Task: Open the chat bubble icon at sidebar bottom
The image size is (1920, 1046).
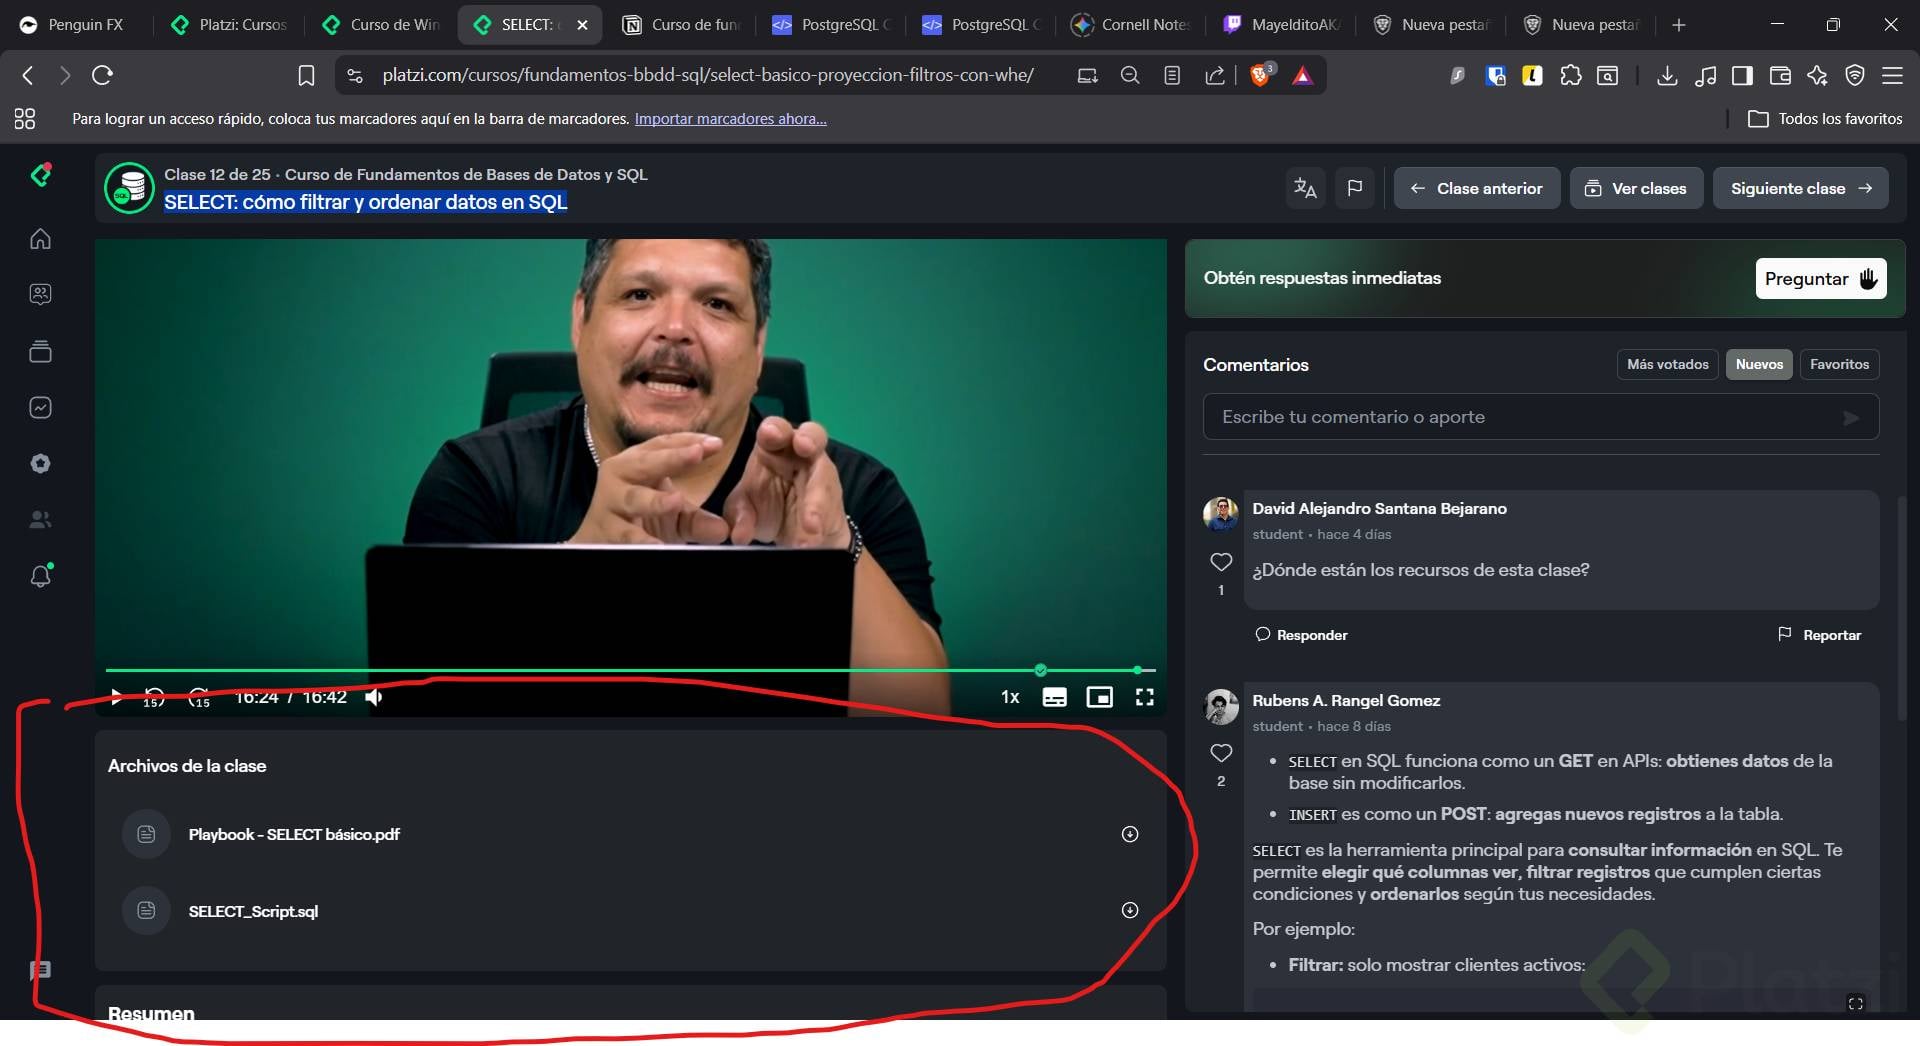Action: tap(40, 970)
